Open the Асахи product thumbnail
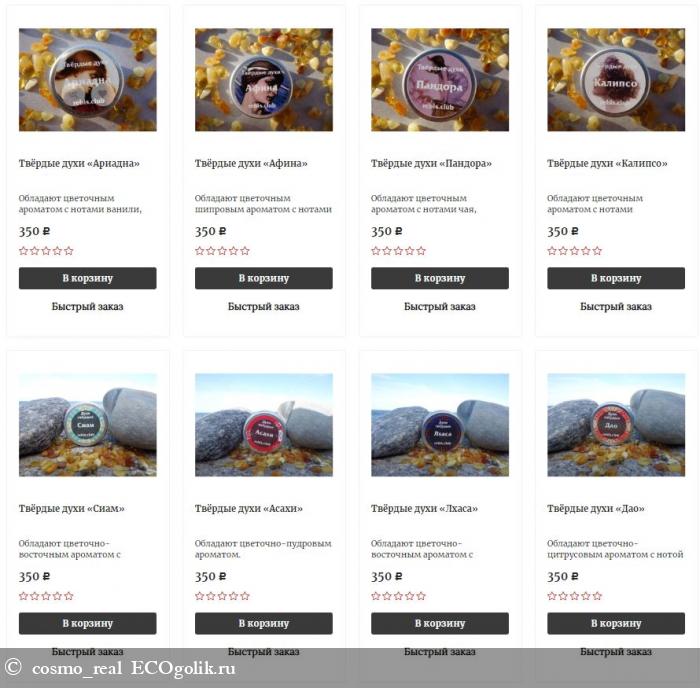The width and height of the screenshot is (700, 688). pyautogui.click(x=263, y=425)
